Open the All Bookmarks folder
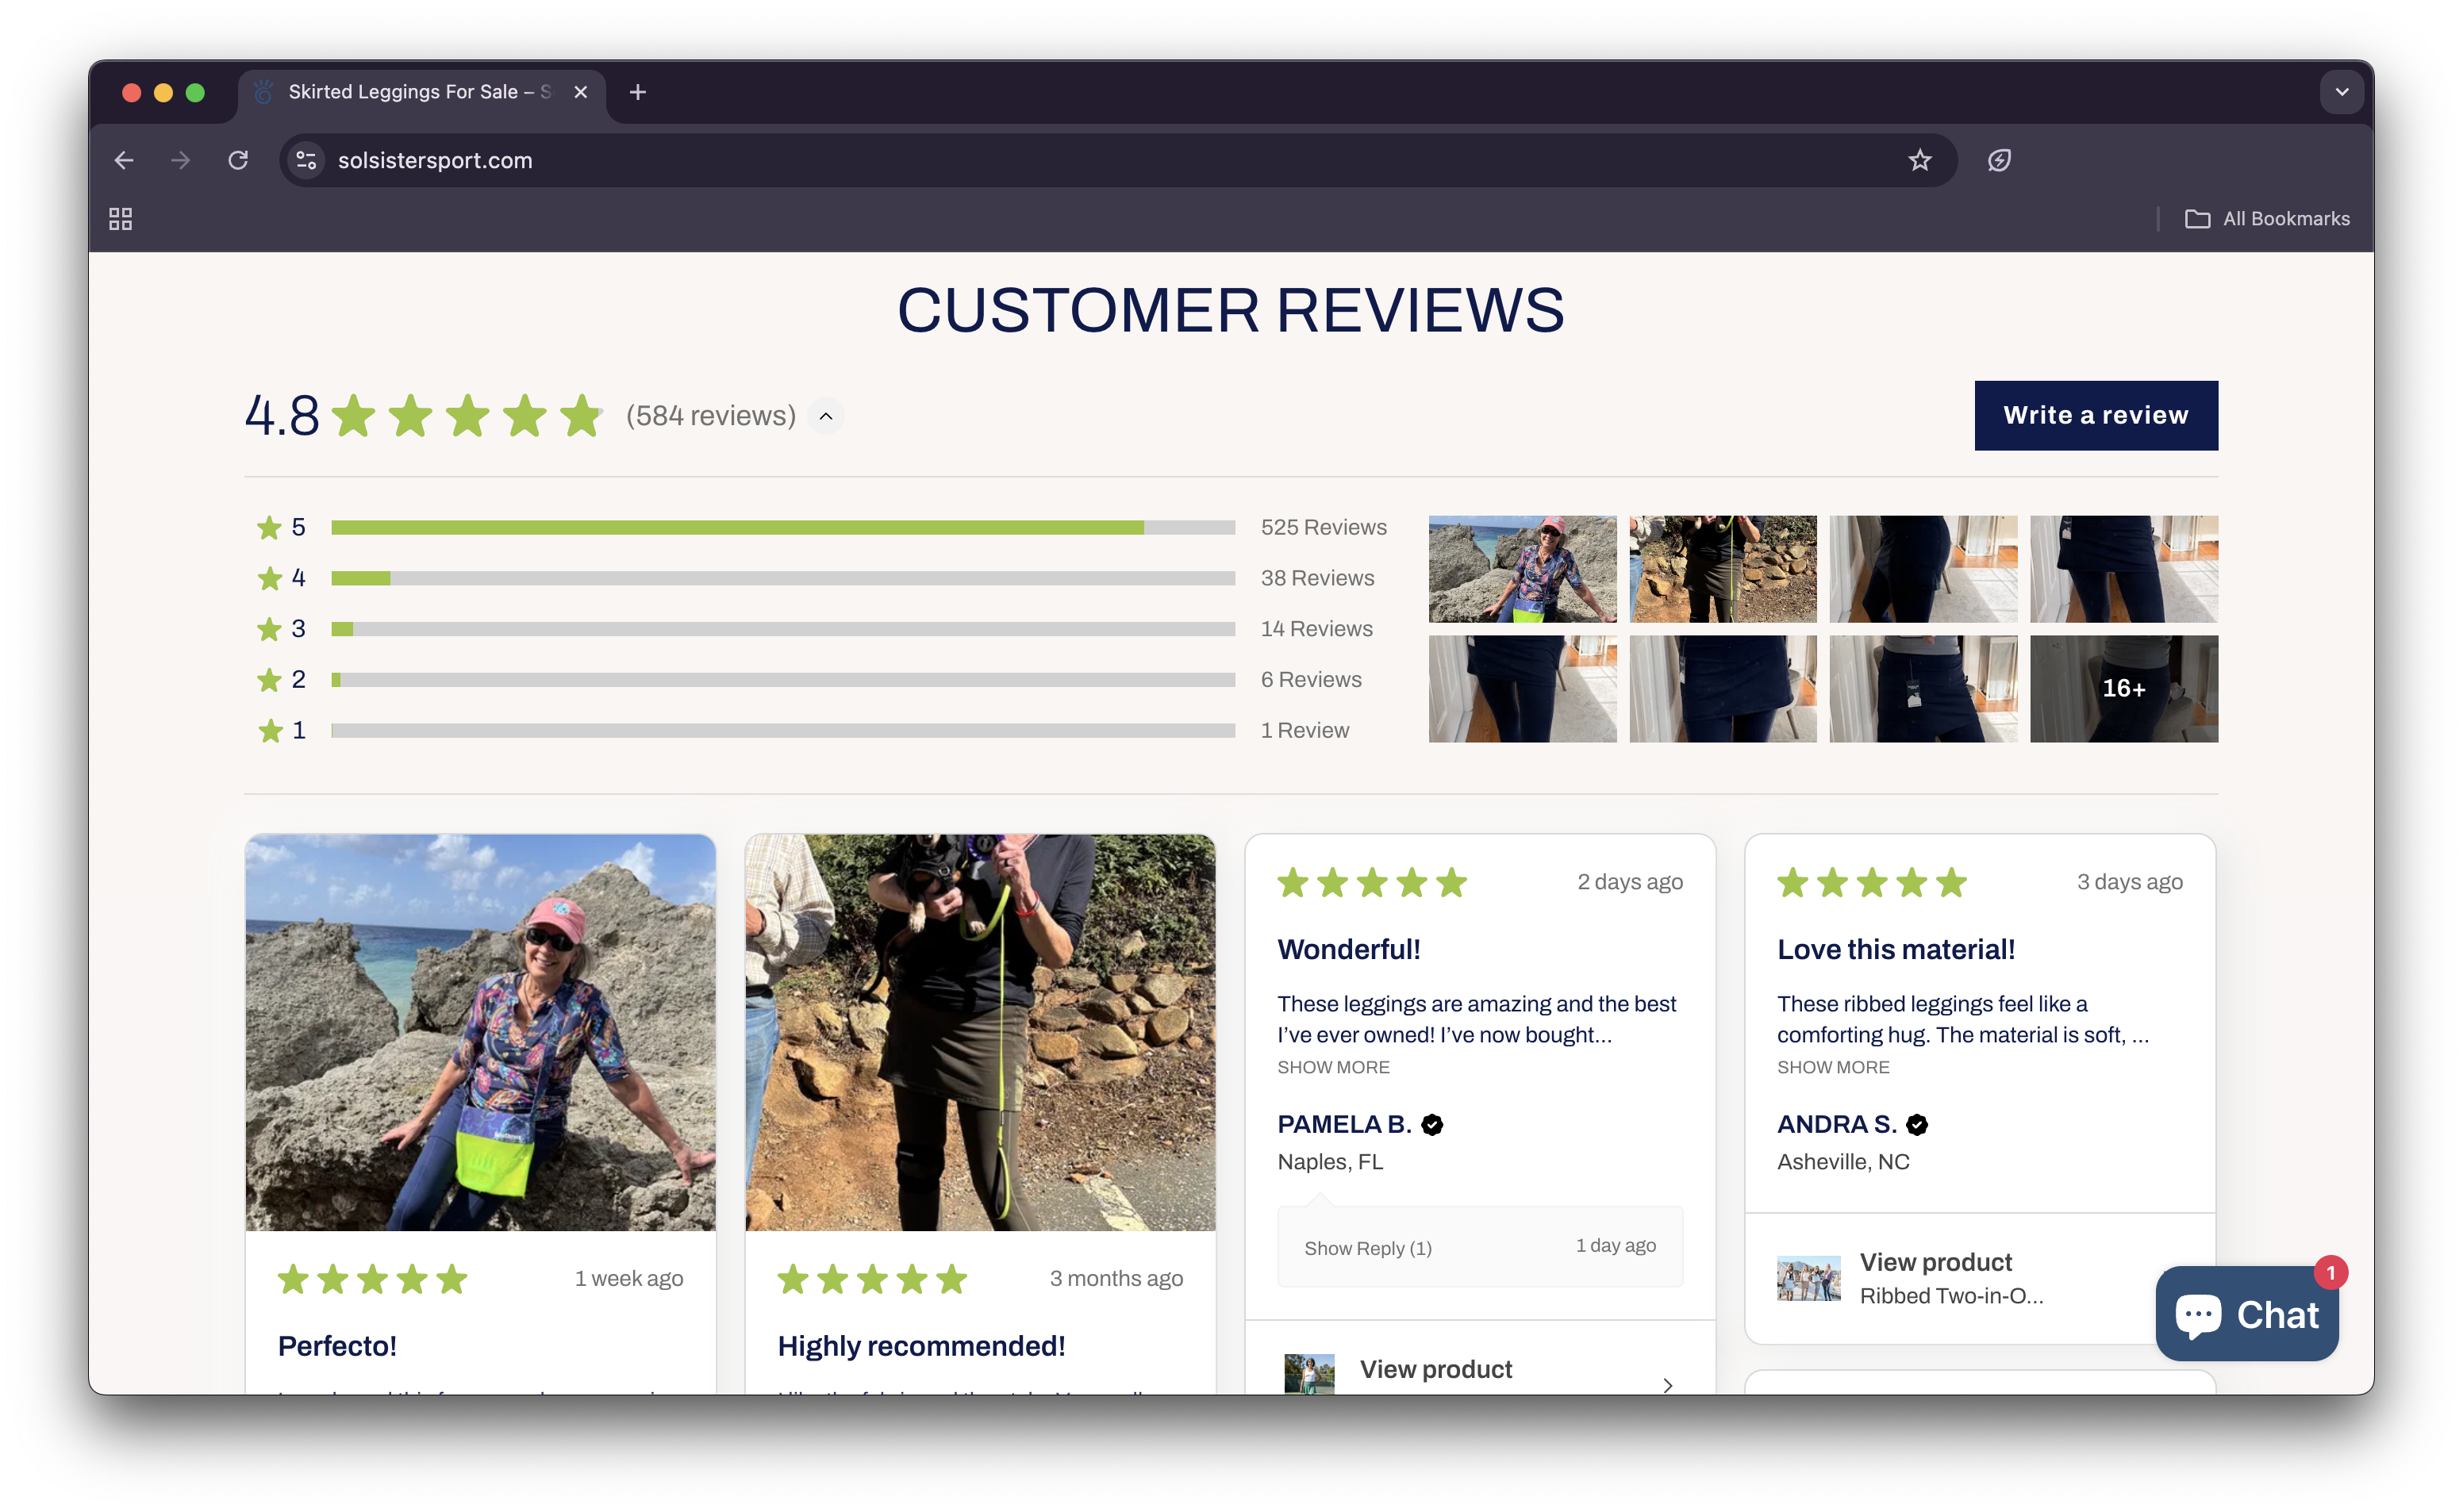Image resolution: width=2463 pixels, height=1512 pixels. pos(2267,219)
